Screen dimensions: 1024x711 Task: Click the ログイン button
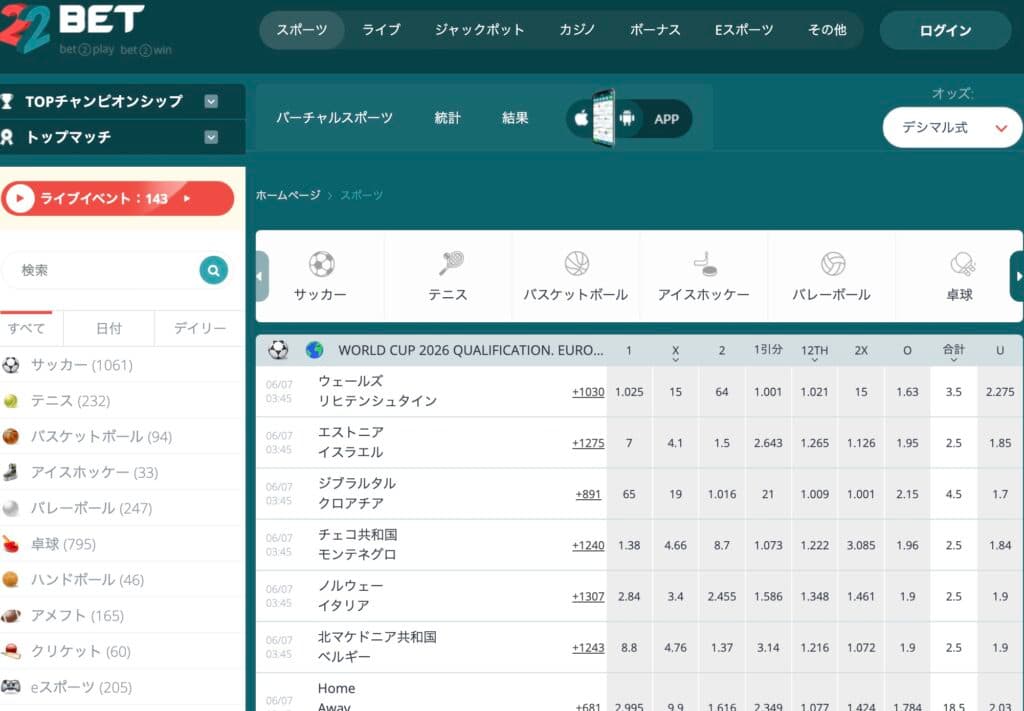coord(945,30)
